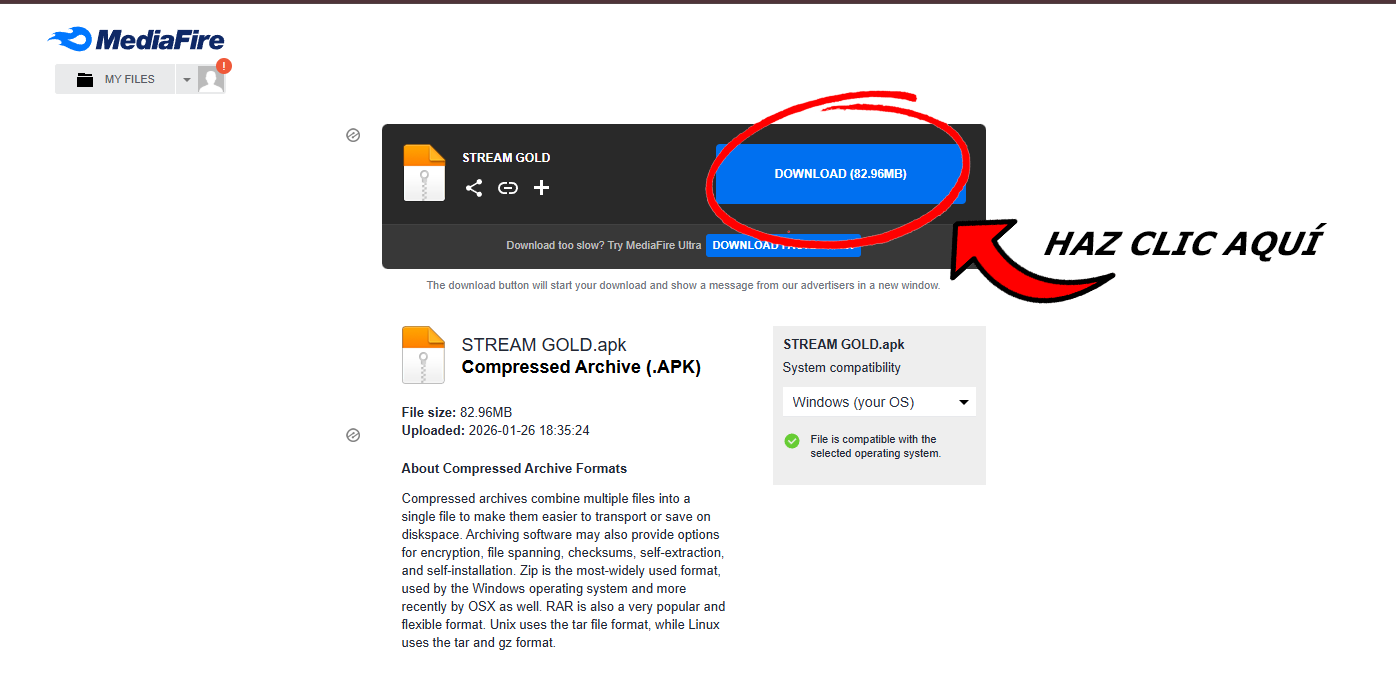Click the user avatar profile icon

[x=211, y=80]
